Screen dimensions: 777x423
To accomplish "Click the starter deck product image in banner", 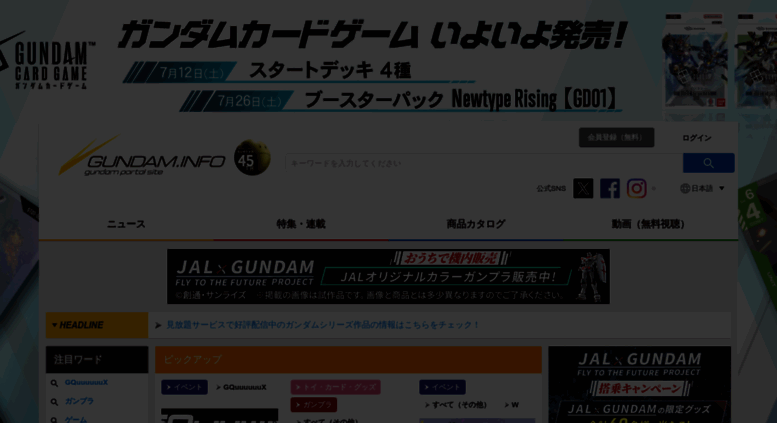I will (x=695, y=62).
